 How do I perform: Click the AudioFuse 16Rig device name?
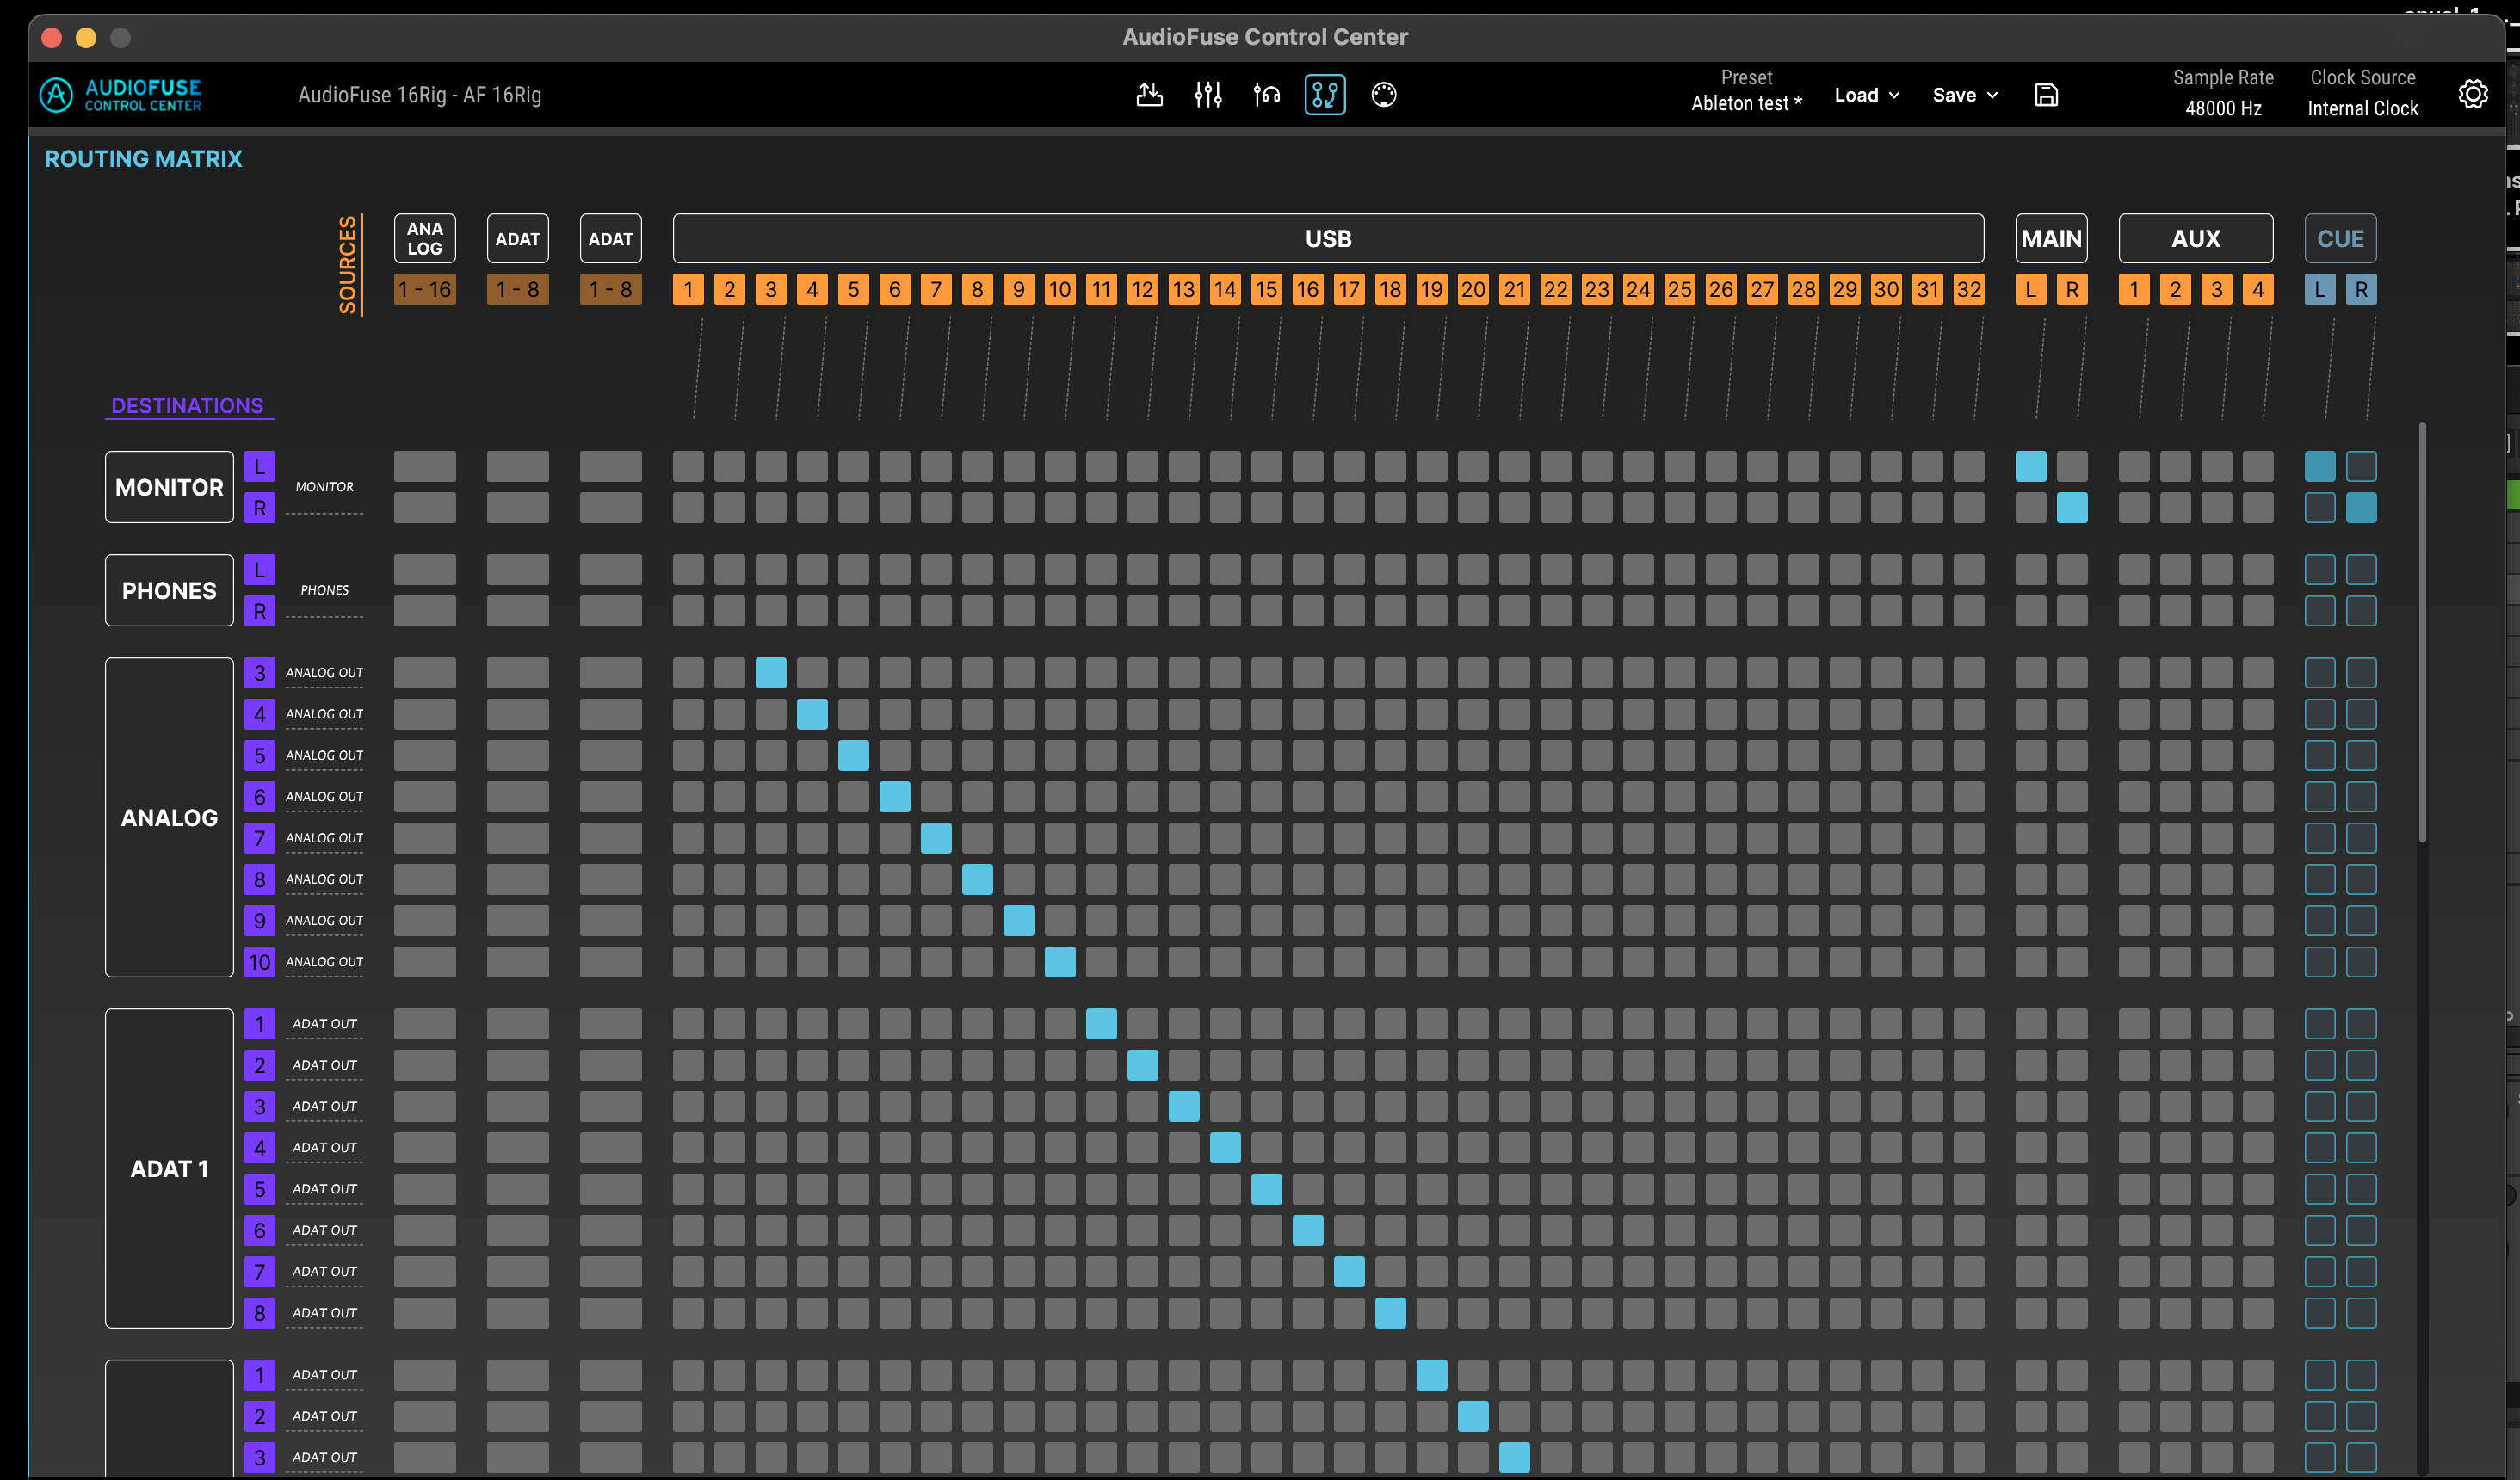420,95
